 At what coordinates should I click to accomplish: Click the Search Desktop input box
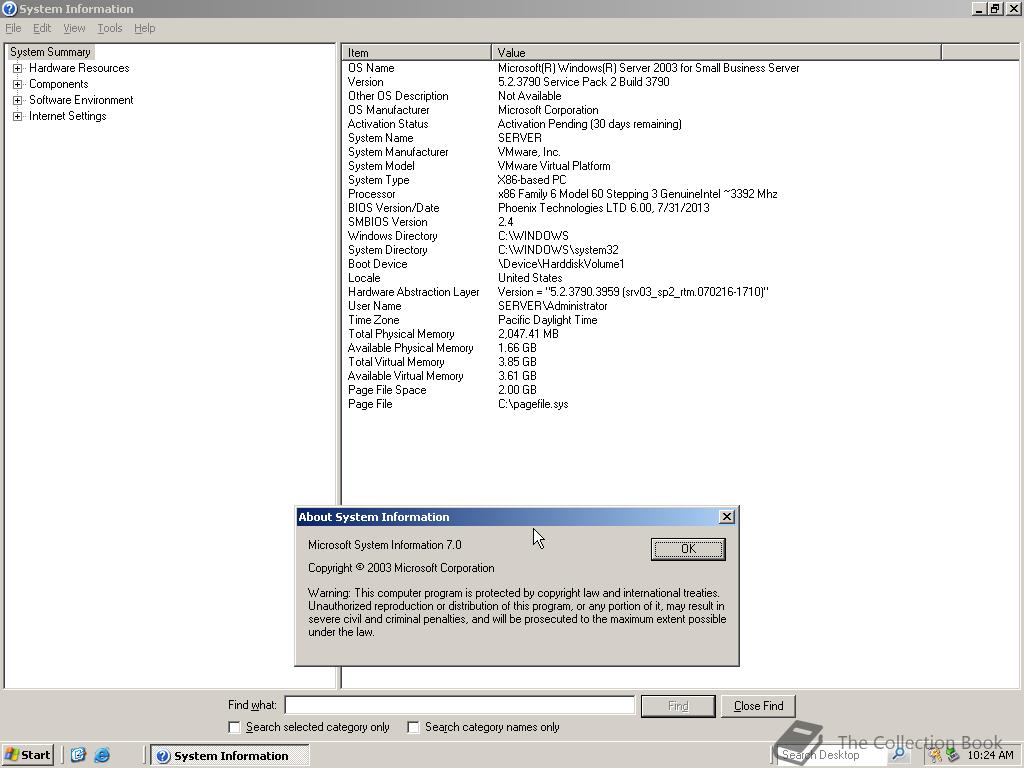(x=833, y=755)
